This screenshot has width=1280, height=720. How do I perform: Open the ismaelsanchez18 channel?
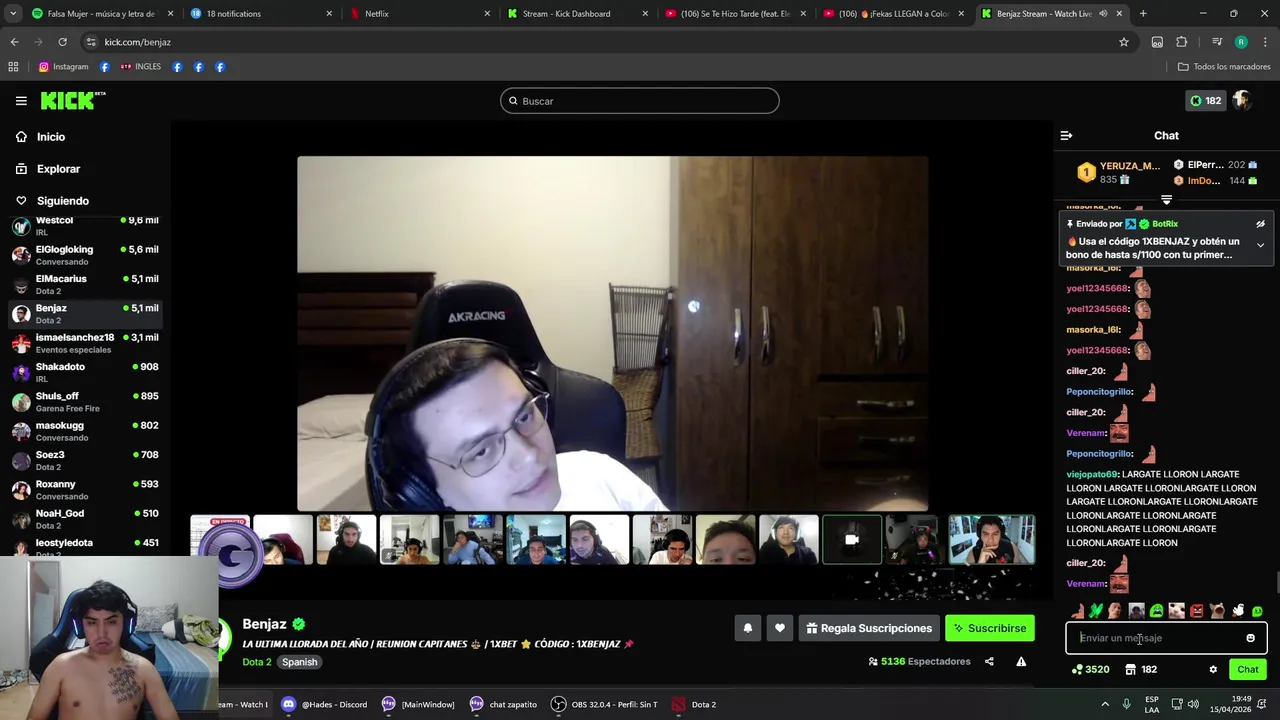pyautogui.click(x=85, y=343)
